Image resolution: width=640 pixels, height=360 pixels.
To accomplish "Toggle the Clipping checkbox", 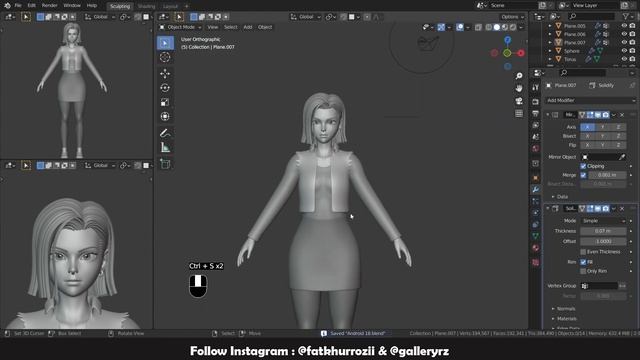I will coord(583,166).
